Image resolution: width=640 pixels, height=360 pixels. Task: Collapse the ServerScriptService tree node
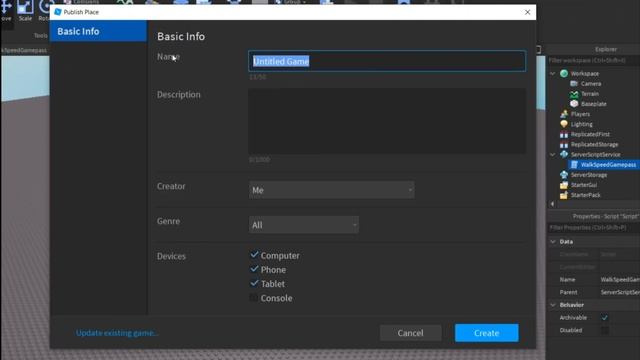click(x=553, y=154)
